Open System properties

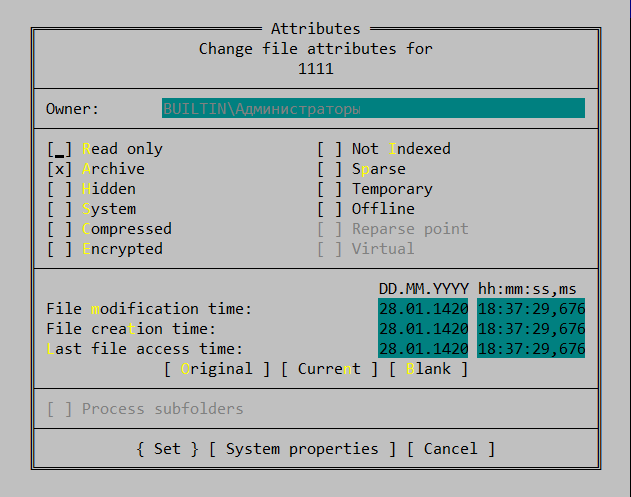point(302,449)
